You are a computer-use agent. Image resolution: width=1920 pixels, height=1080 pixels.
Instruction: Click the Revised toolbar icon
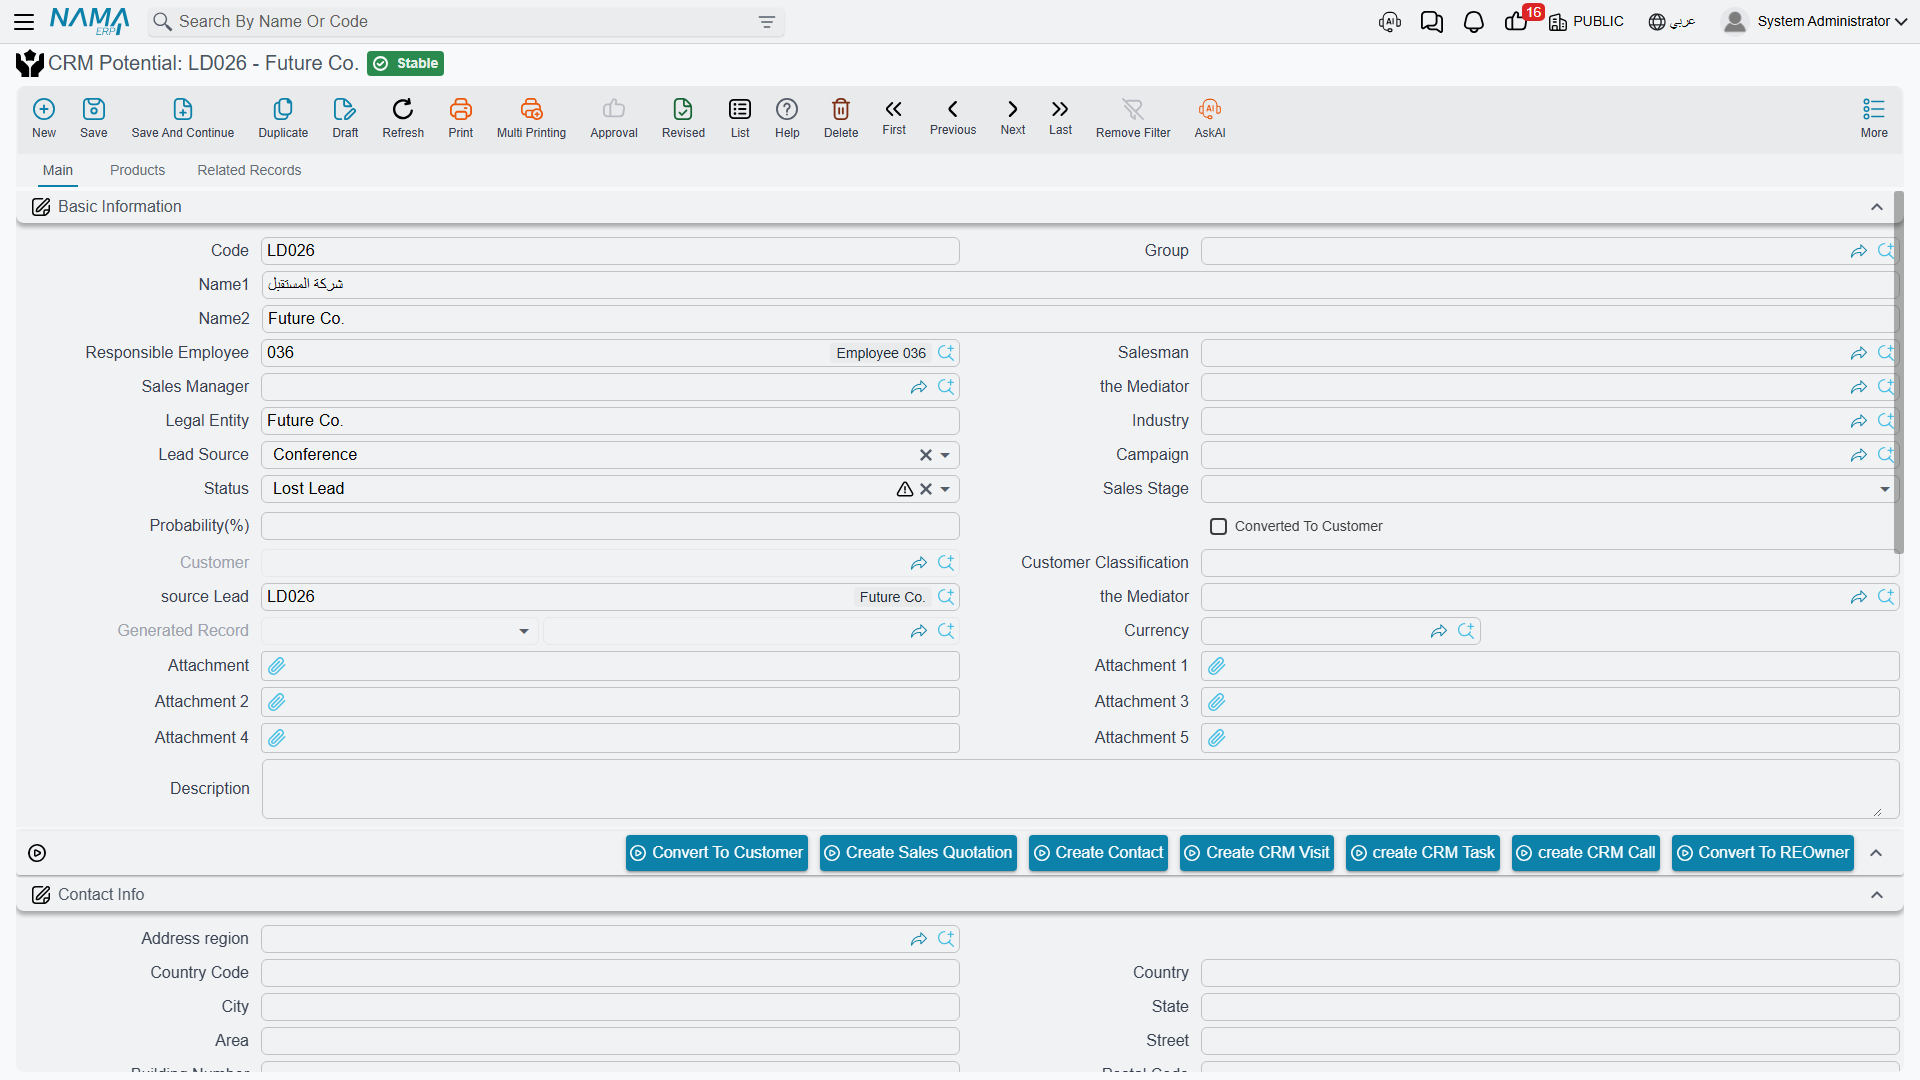coord(683,118)
